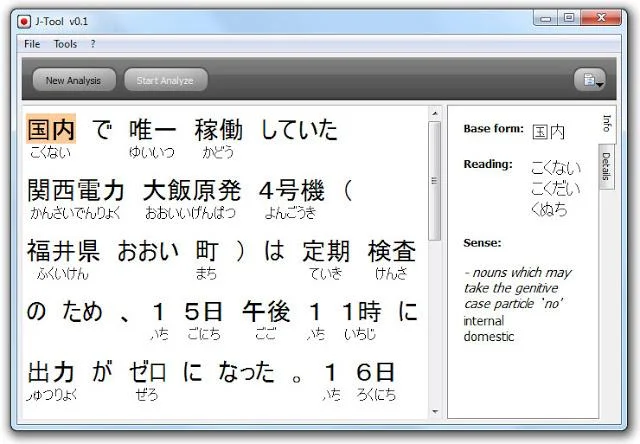Click the reading こくだい in info panel
This screenshot has height=444, width=640.
tap(556, 189)
